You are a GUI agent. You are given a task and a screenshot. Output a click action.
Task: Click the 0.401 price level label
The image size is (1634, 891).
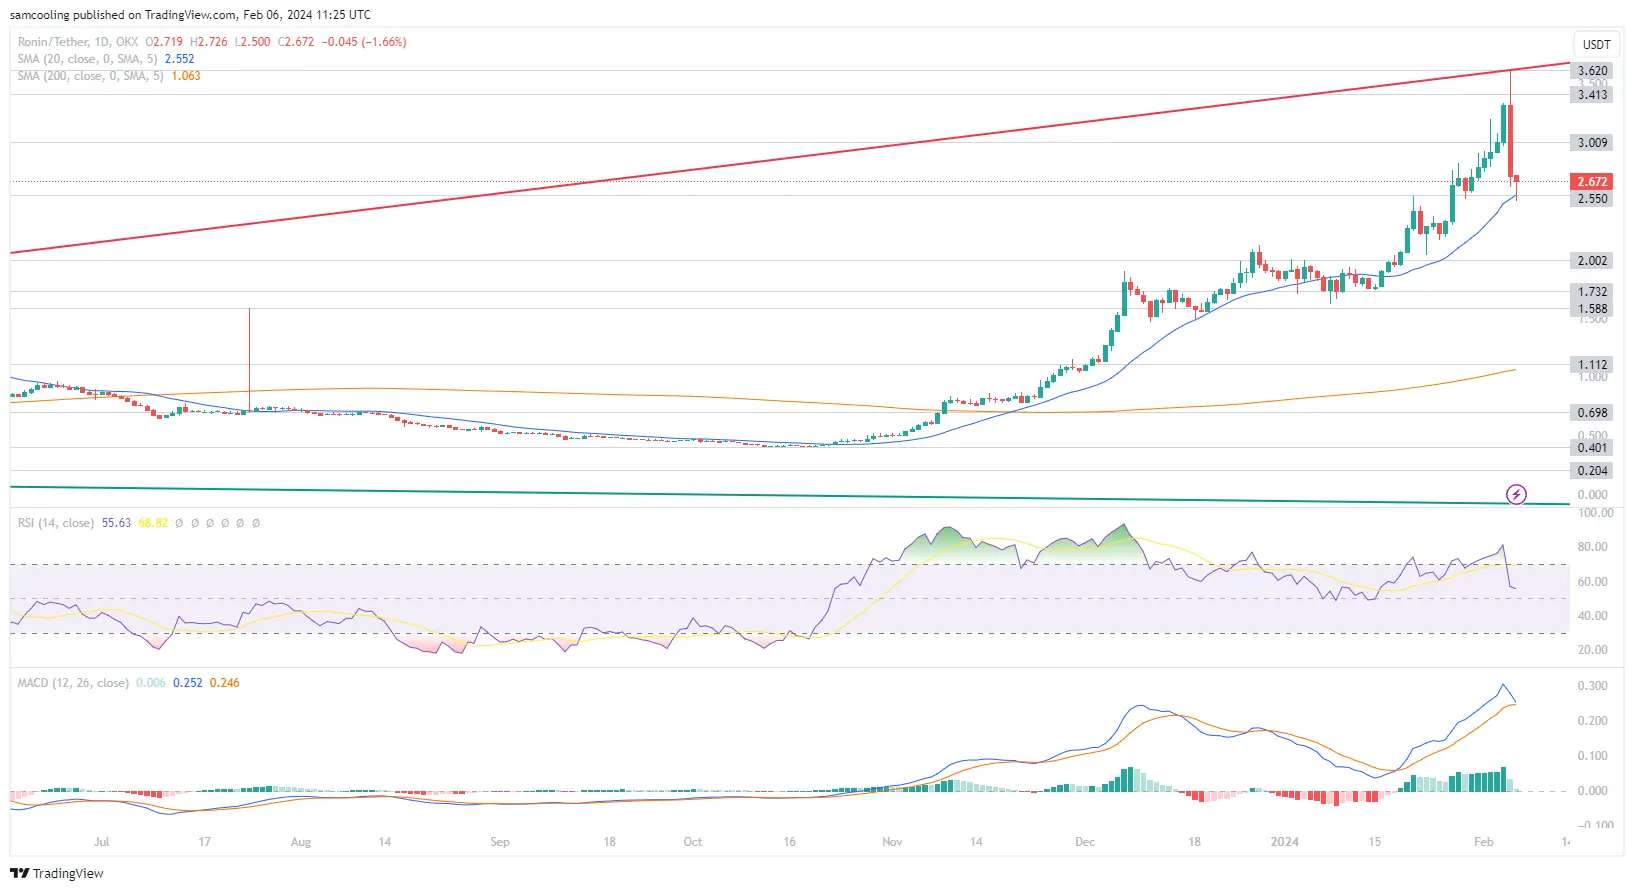click(1592, 448)
